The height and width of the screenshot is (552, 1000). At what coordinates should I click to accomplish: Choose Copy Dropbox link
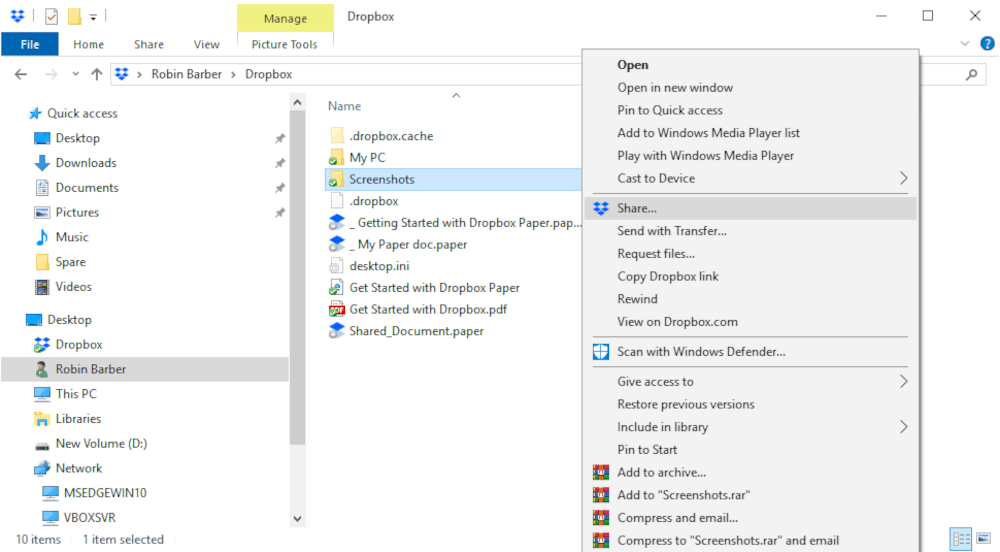750,276
